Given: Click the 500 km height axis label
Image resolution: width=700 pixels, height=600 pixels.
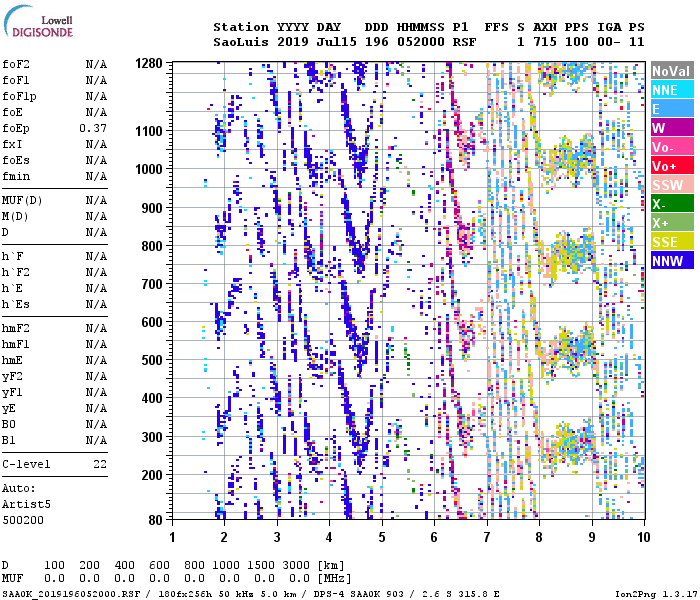Looking at the screenshot, I should pos(152,360).
